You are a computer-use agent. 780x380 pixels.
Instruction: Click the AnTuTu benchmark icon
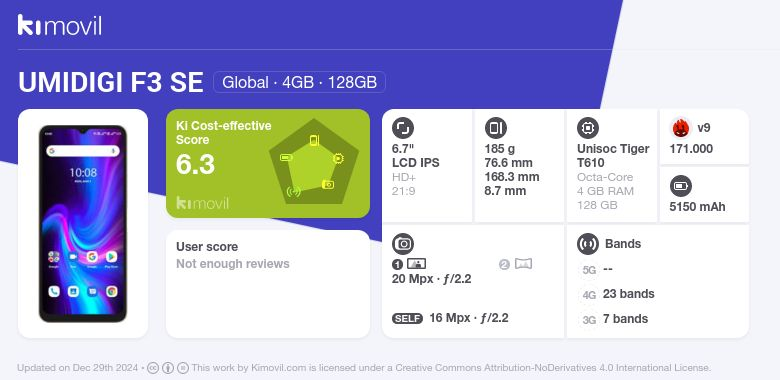pyautogui.click(x=681, y=128)
